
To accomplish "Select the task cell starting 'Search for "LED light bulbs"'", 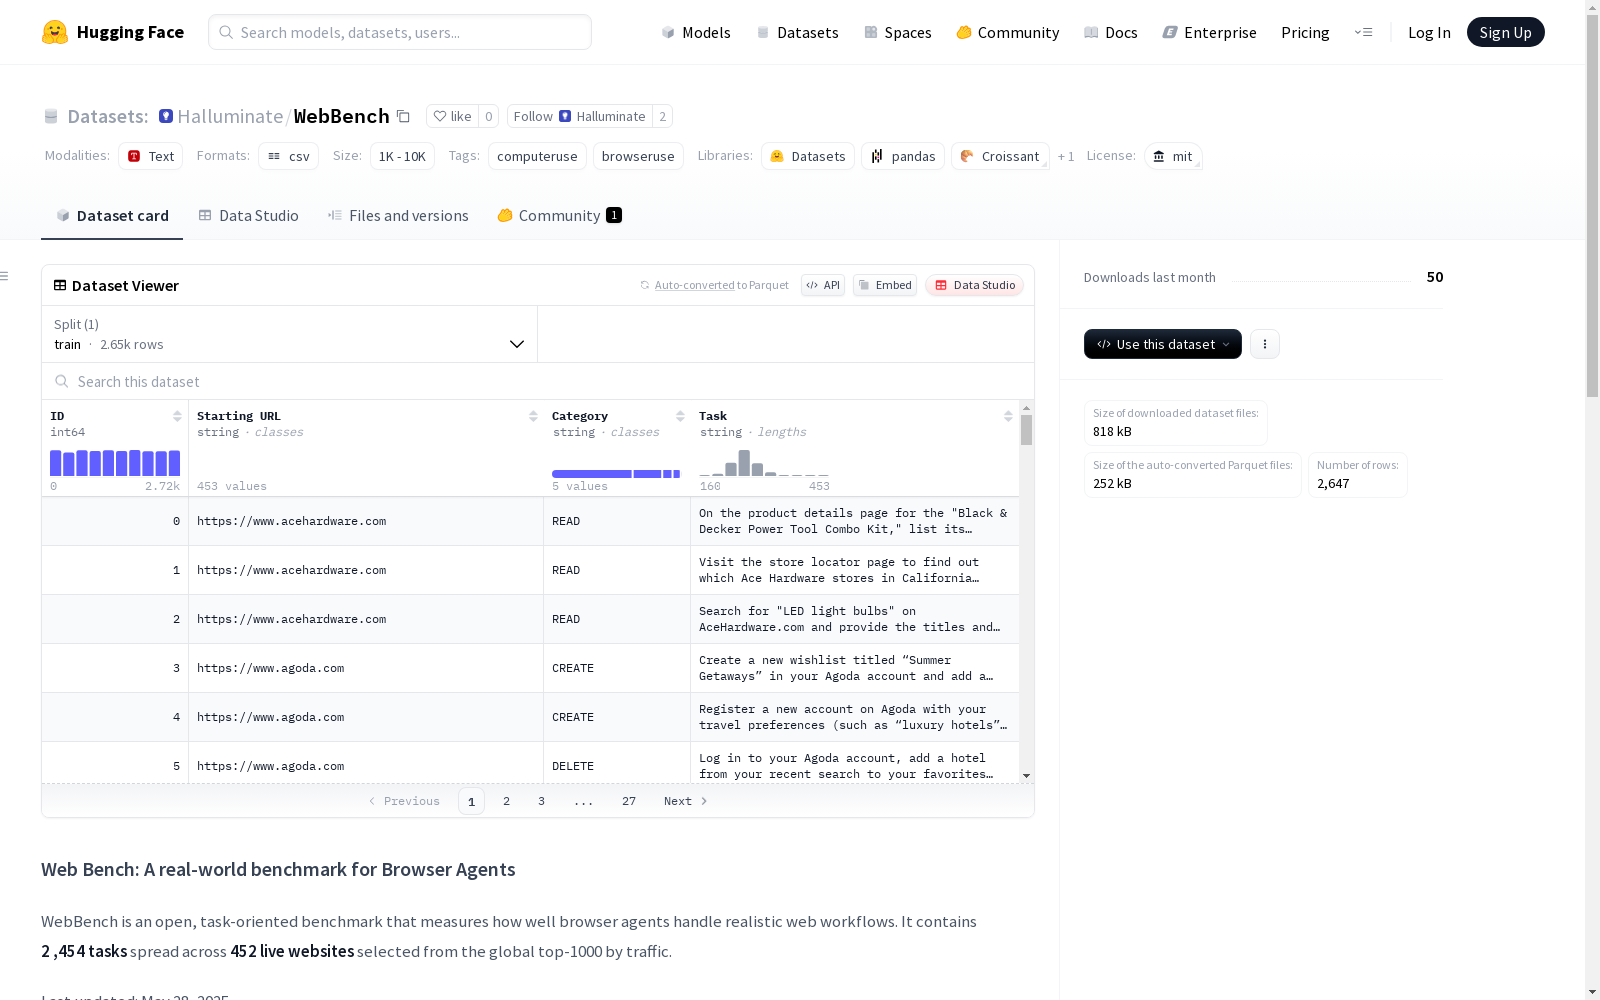I will [855, 619].
